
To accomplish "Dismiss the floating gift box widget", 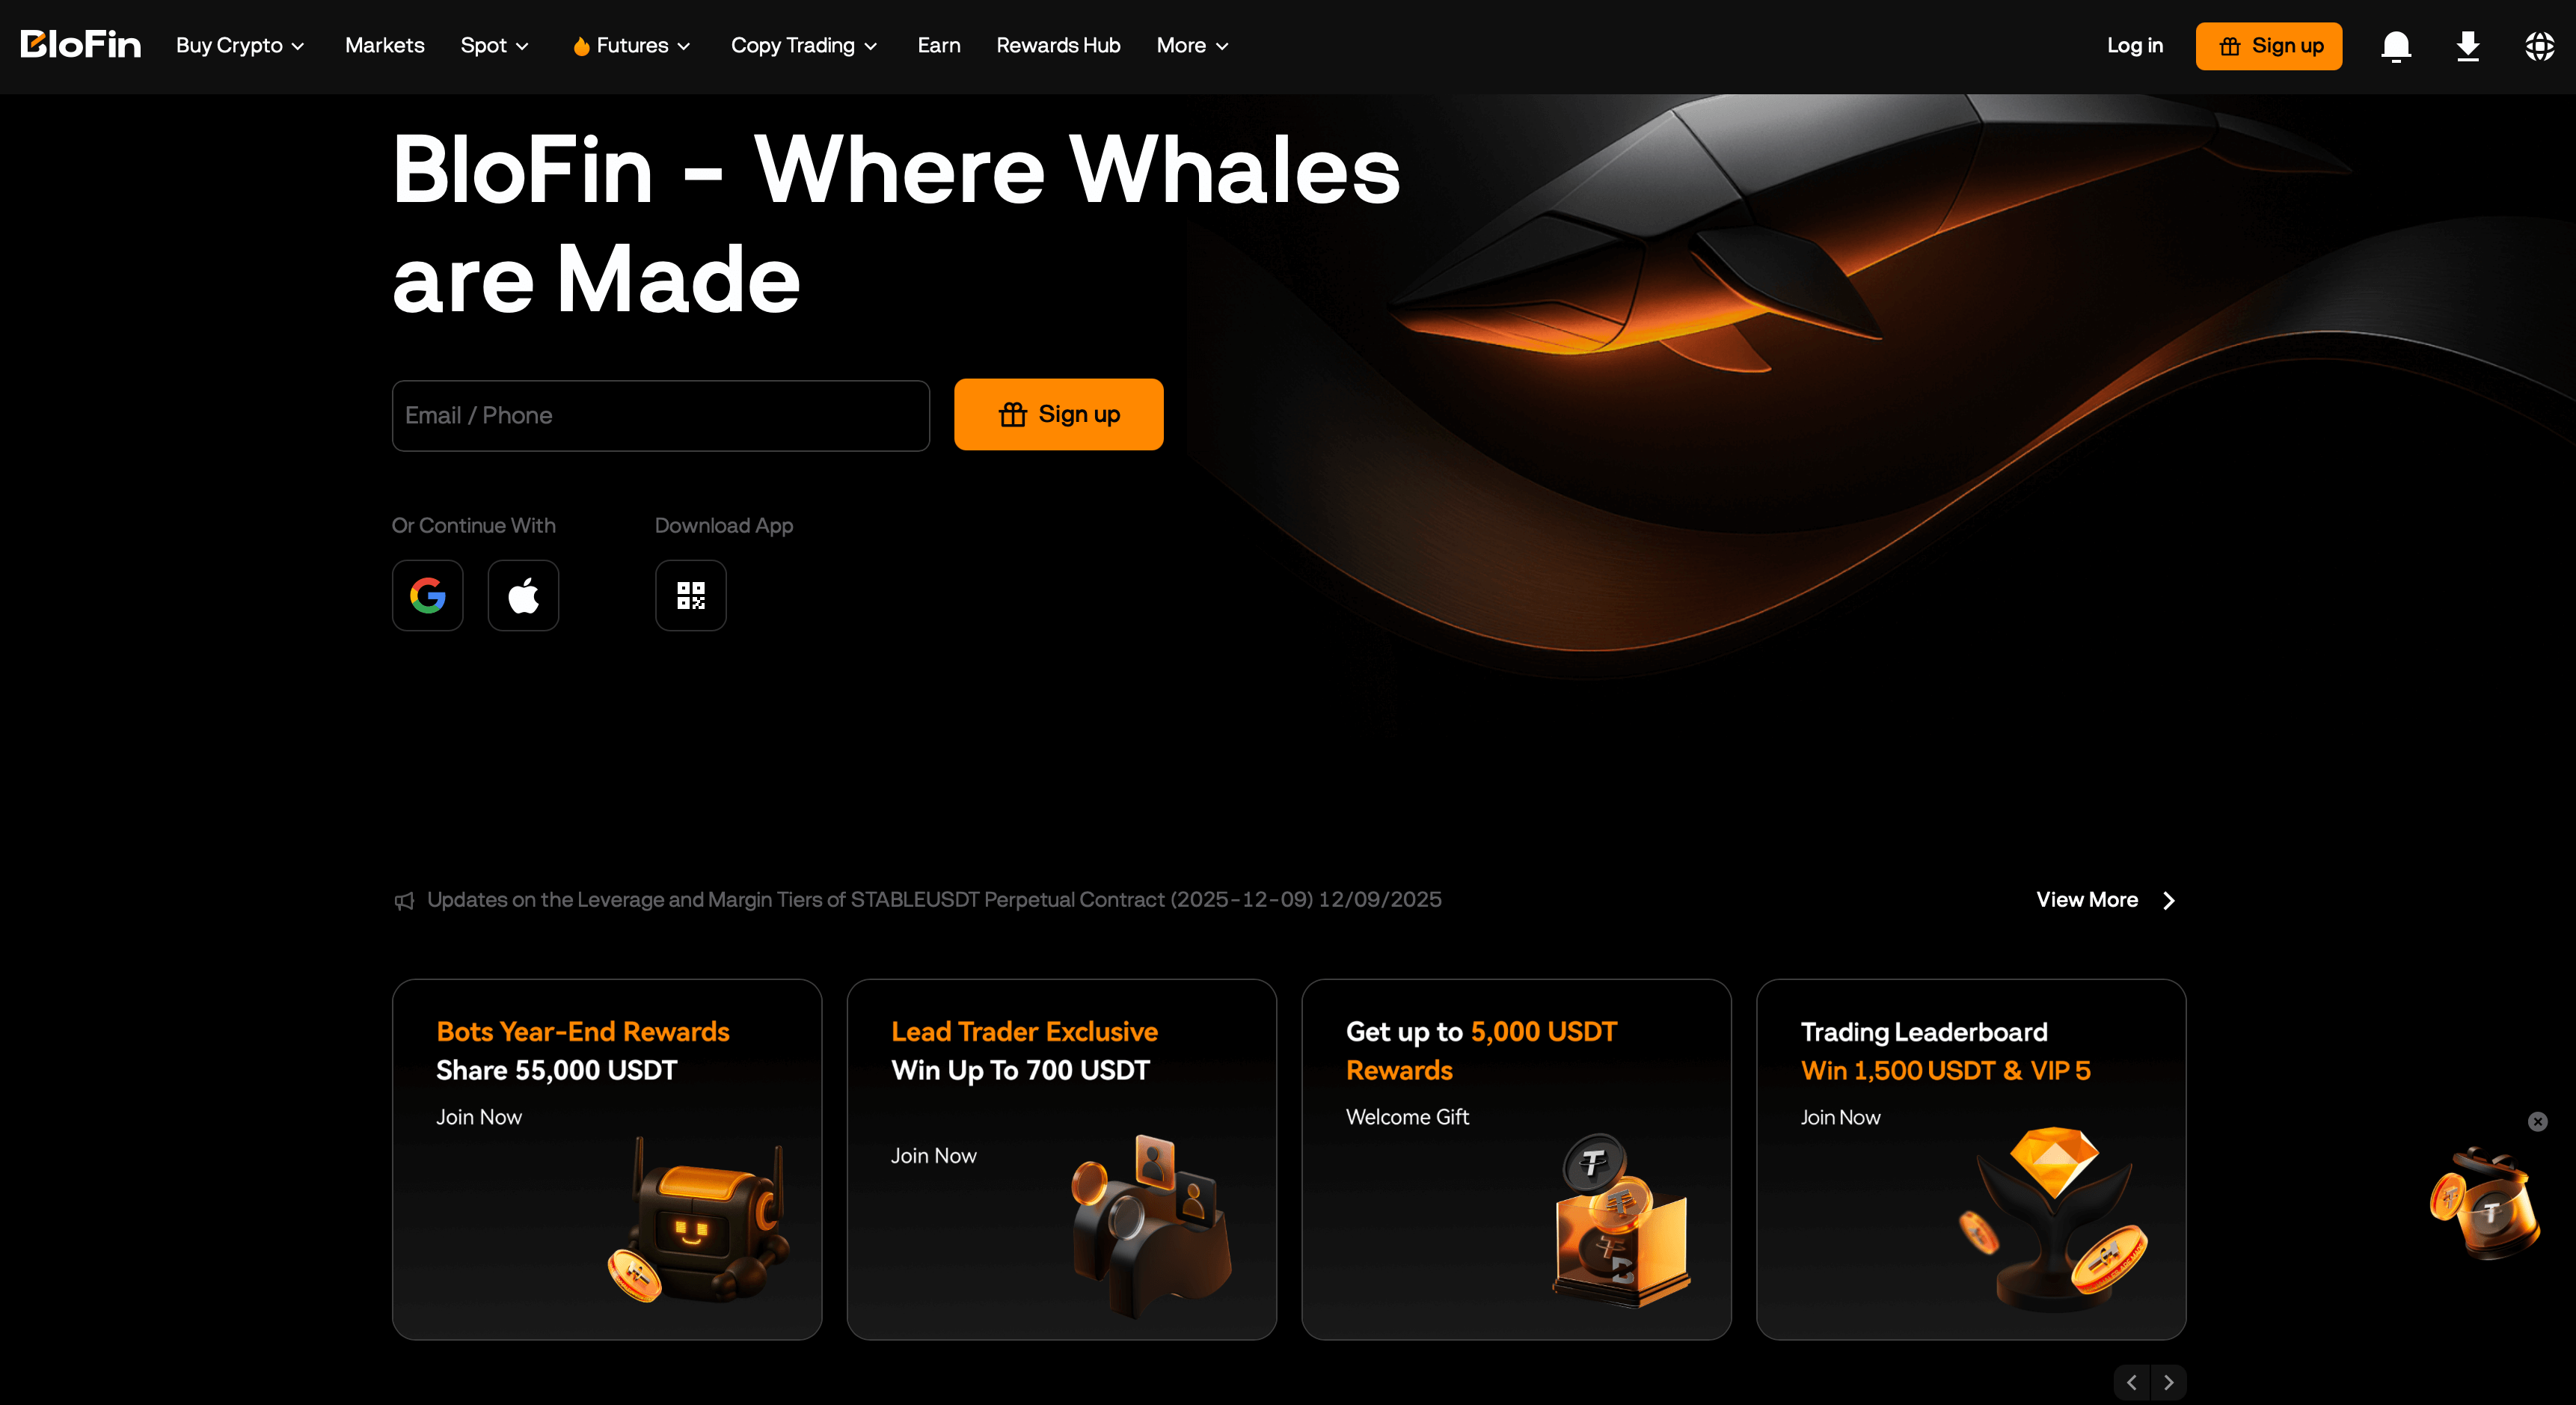I will [2538, 1121].
